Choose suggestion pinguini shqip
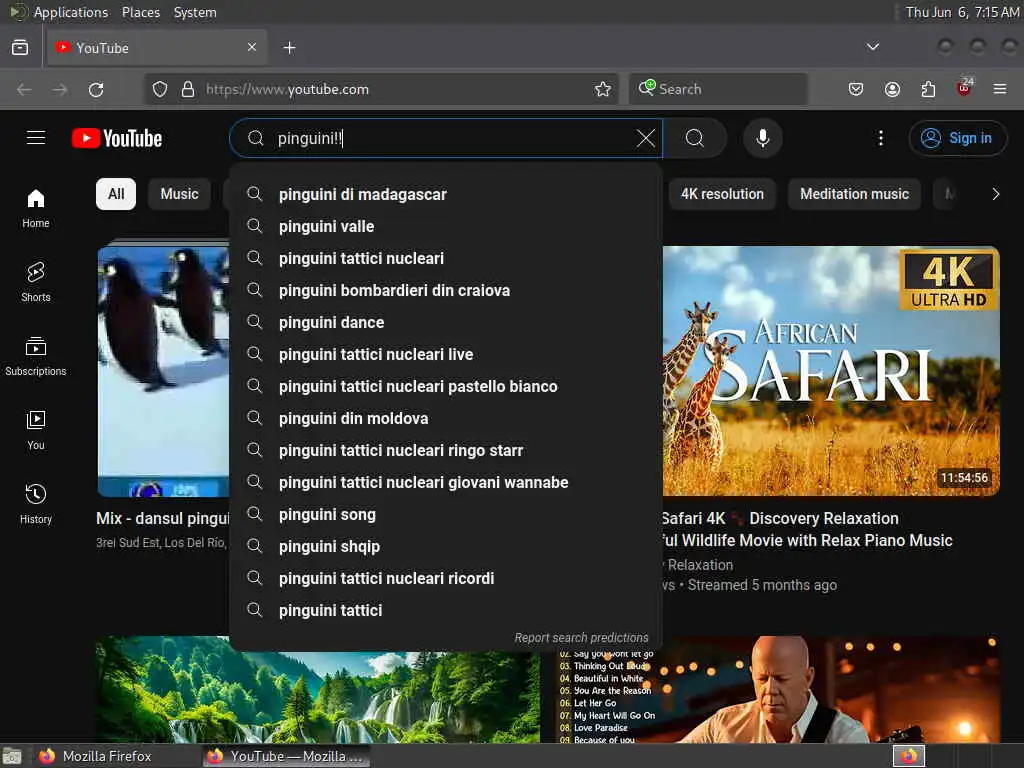Viewport: 1024px width, 768px height. [x=446, y=546]
